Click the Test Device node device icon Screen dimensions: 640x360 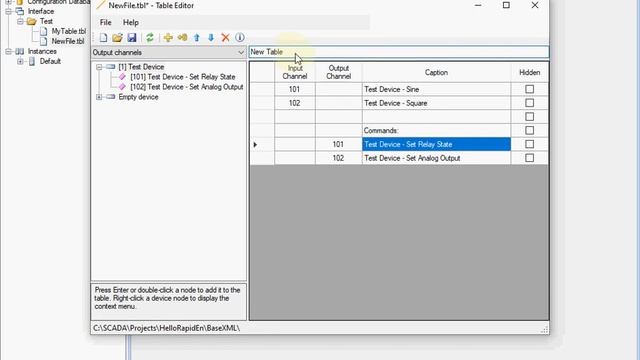pos(111,67)
